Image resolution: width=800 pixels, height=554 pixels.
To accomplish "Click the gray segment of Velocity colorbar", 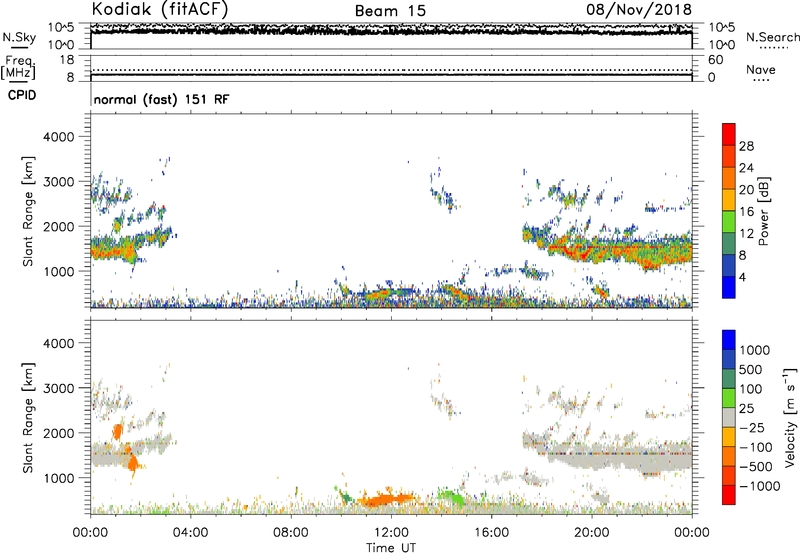I will click(x=728, y=417).
